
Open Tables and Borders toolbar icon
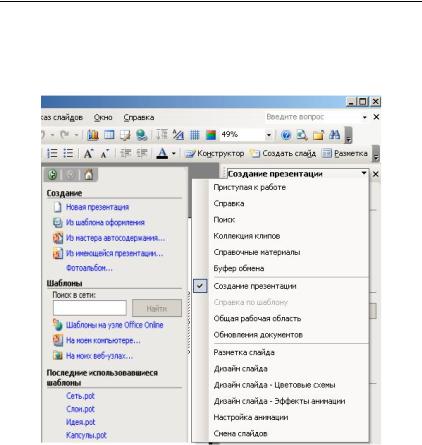click(125, 135)
